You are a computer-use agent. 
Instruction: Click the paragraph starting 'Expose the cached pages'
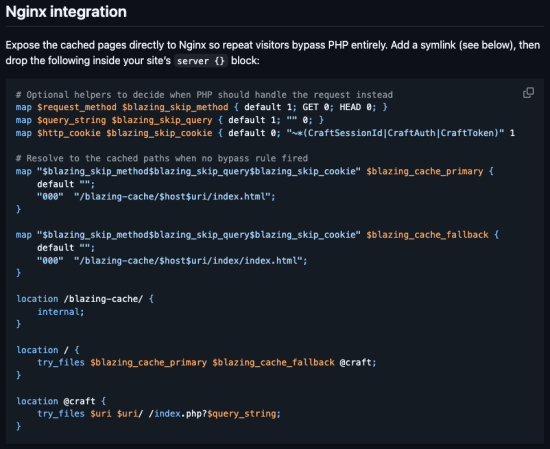(x=273, y=53)
